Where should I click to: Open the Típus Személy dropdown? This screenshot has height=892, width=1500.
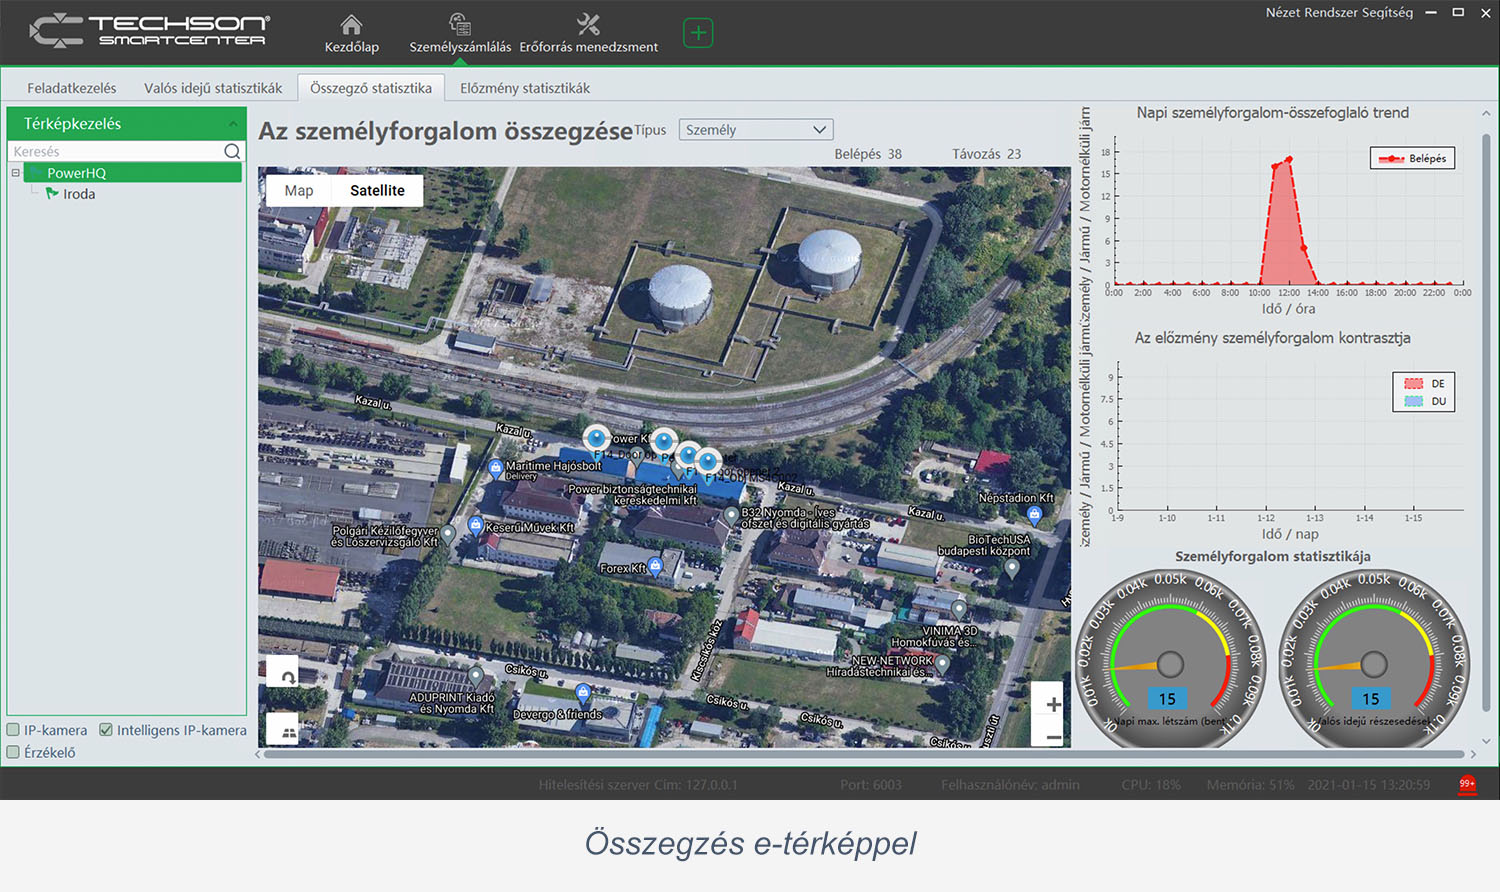[755, 130]
